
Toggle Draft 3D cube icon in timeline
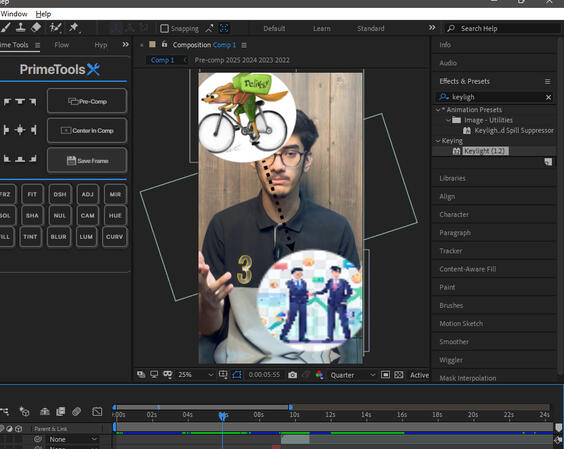(24, 411)
